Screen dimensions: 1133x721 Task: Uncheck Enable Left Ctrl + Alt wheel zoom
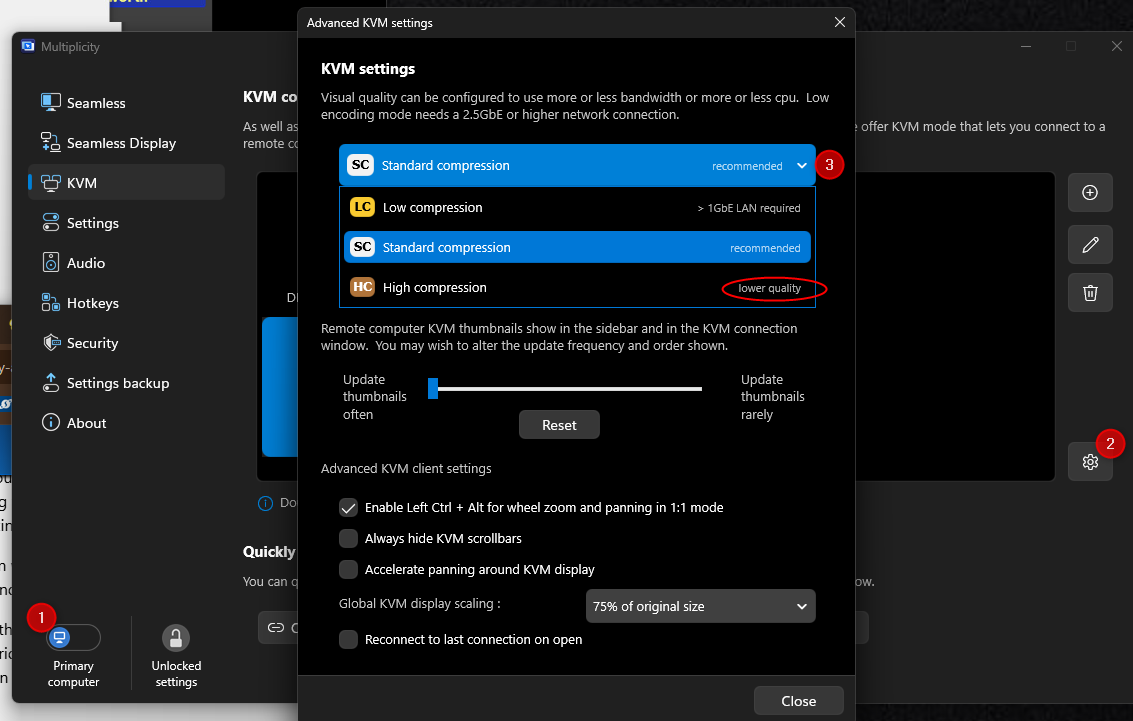coord(348,507)
